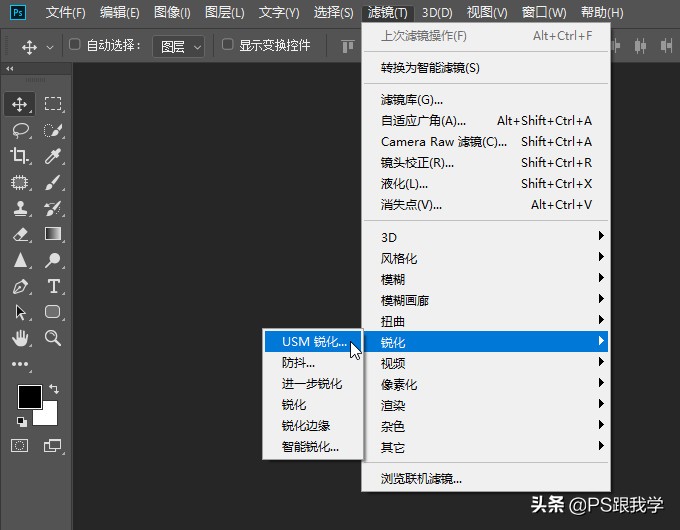This screenshot has height=530, width=680.
Task: Click the Photoshop Ps logo
Action: tap(18, 12)
